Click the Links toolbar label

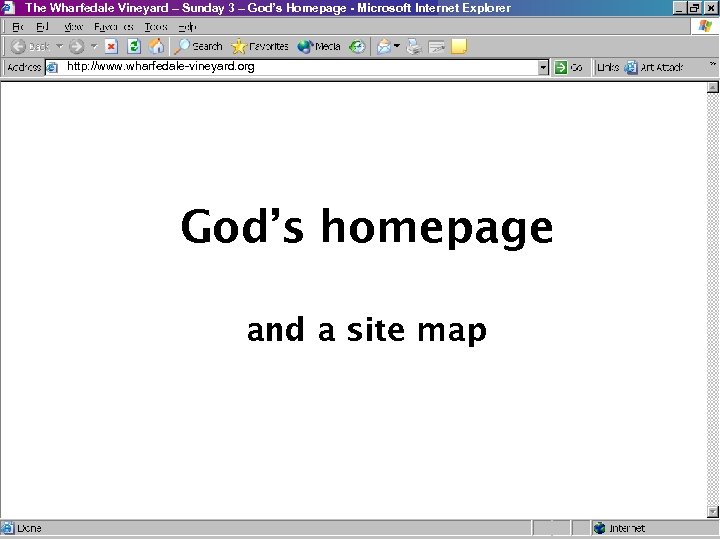(608, 68)
